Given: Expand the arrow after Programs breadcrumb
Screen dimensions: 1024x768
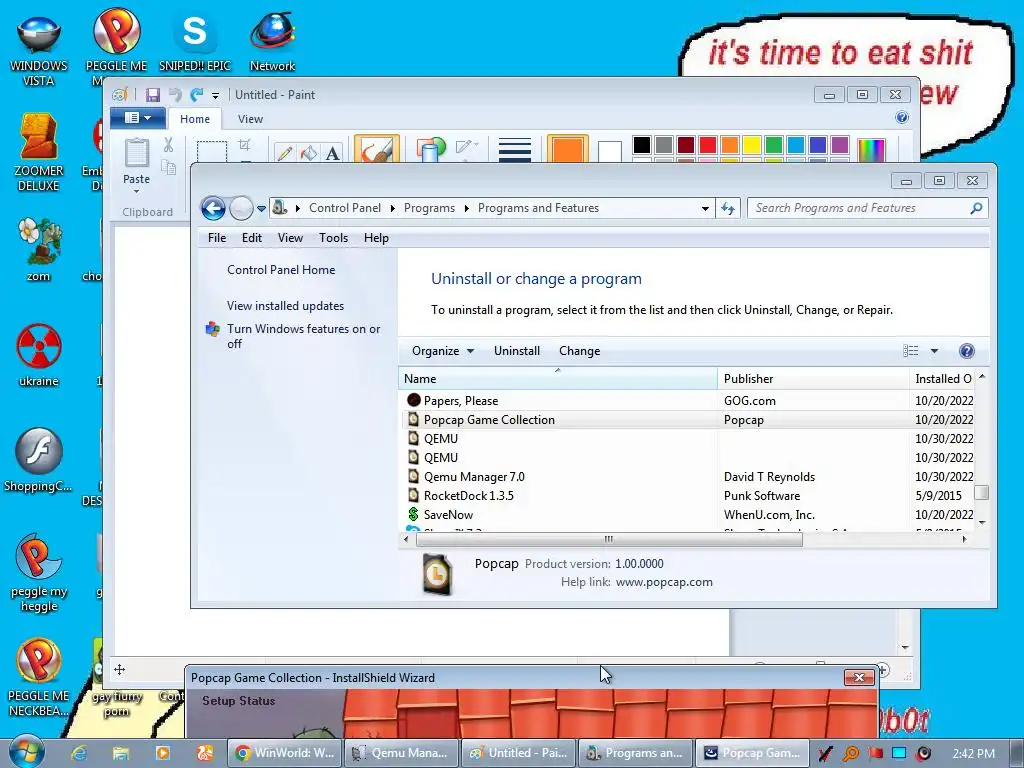Looking at the screenshot, I should tap(466, 208).
